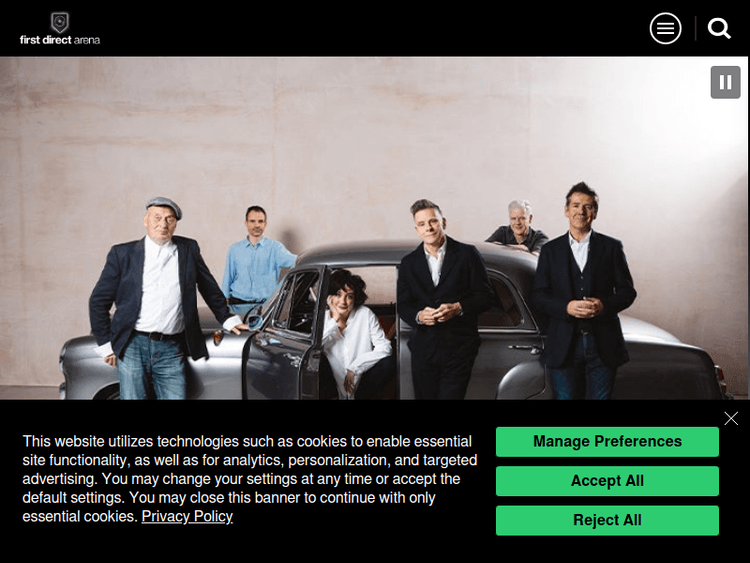Click the woman sitting in the car
The height and width of the screenshot is (563, 750).
tap(354, 332)
